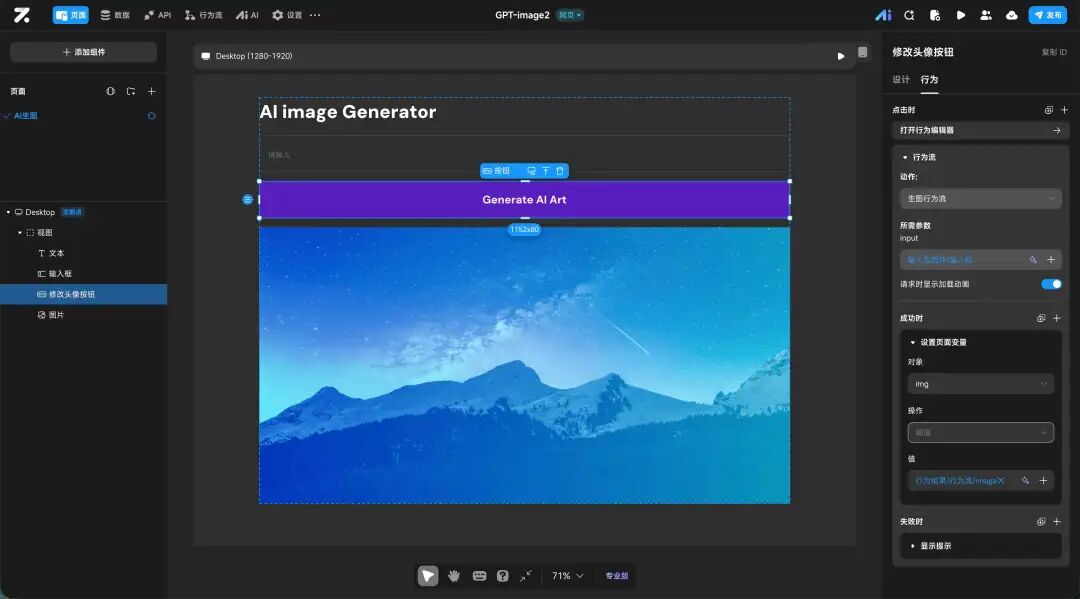Click the add folder icon in 页面 header

131,92
